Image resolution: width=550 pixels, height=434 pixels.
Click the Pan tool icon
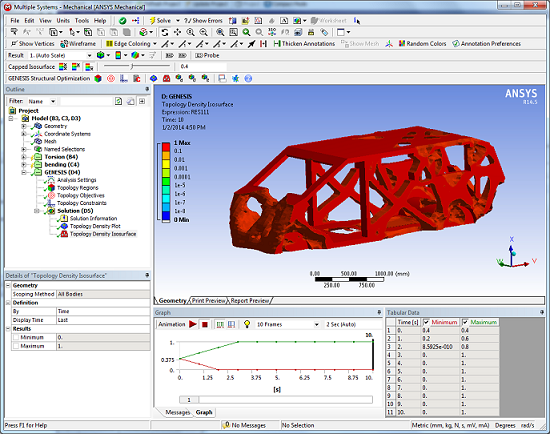click(x=177, y=32)
